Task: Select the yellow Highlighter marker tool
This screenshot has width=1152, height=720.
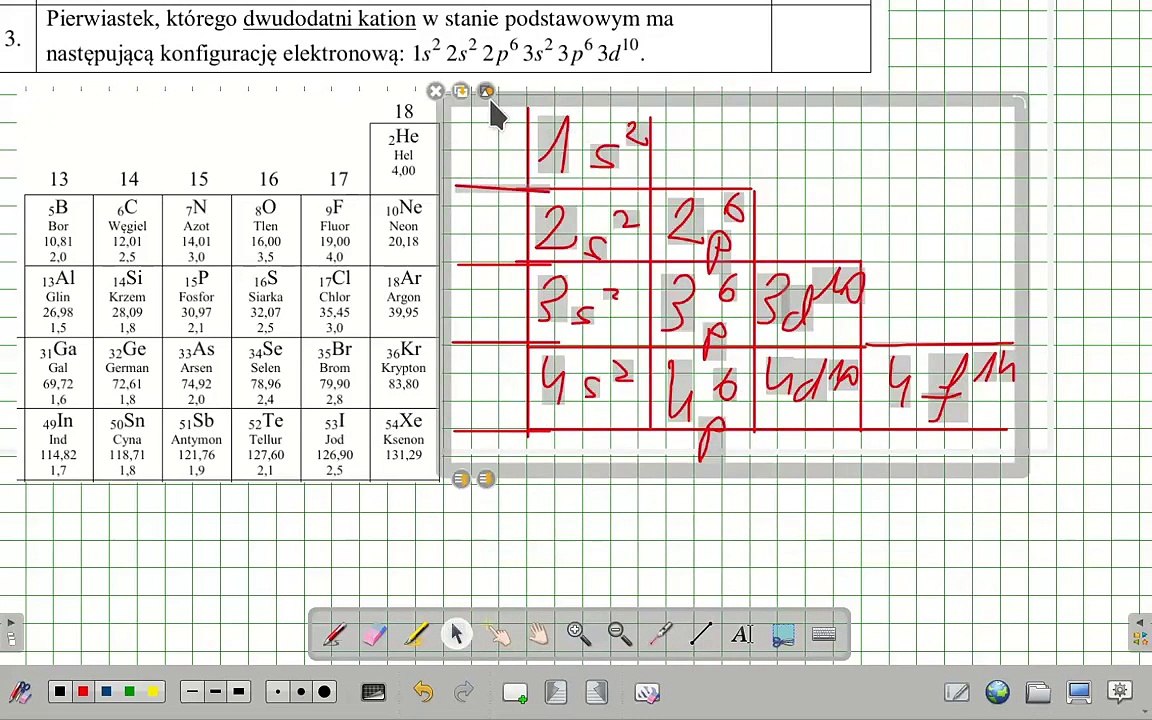Action: 416,634
